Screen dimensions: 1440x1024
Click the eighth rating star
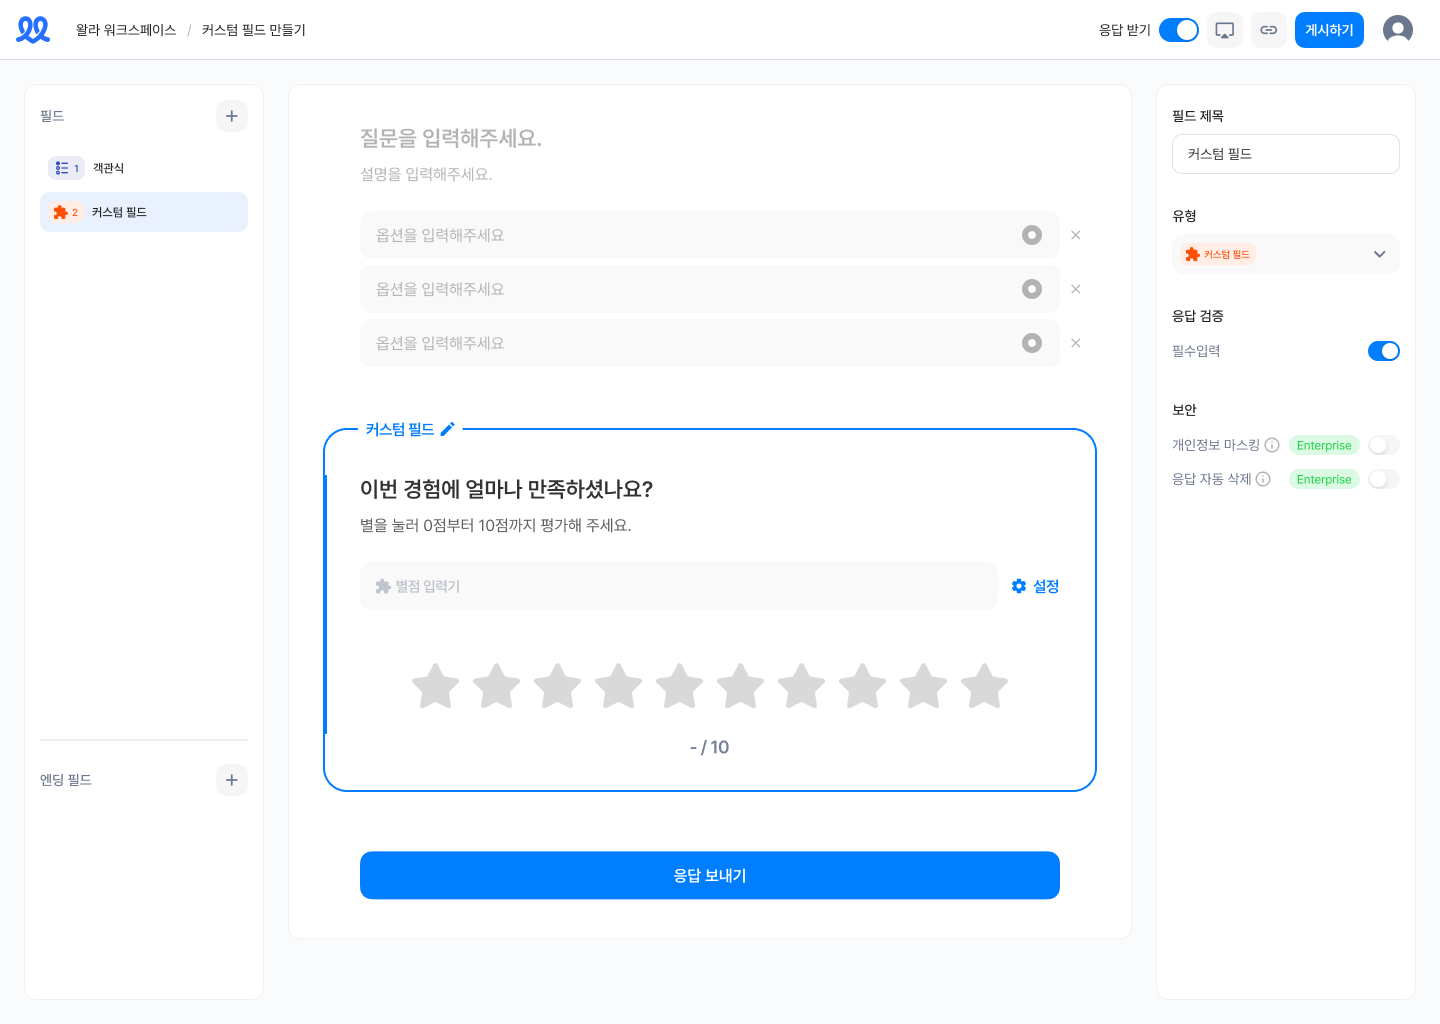click(x=863, y=686)
